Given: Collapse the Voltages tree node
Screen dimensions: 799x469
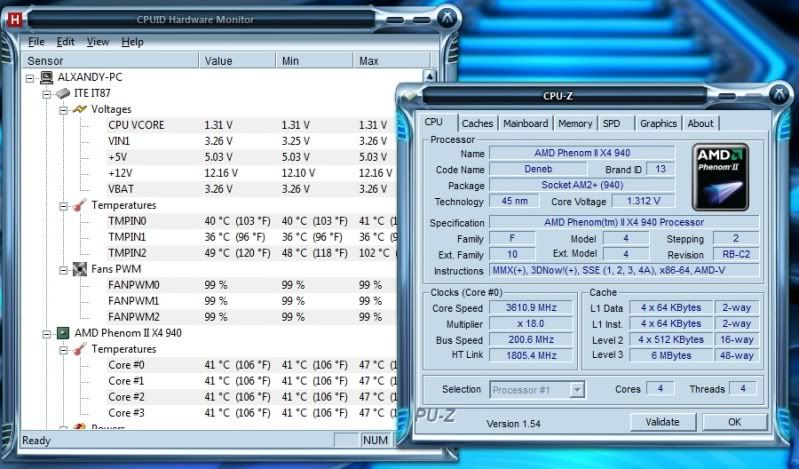Looking at the screenshot, I should (x=63, y=110).
